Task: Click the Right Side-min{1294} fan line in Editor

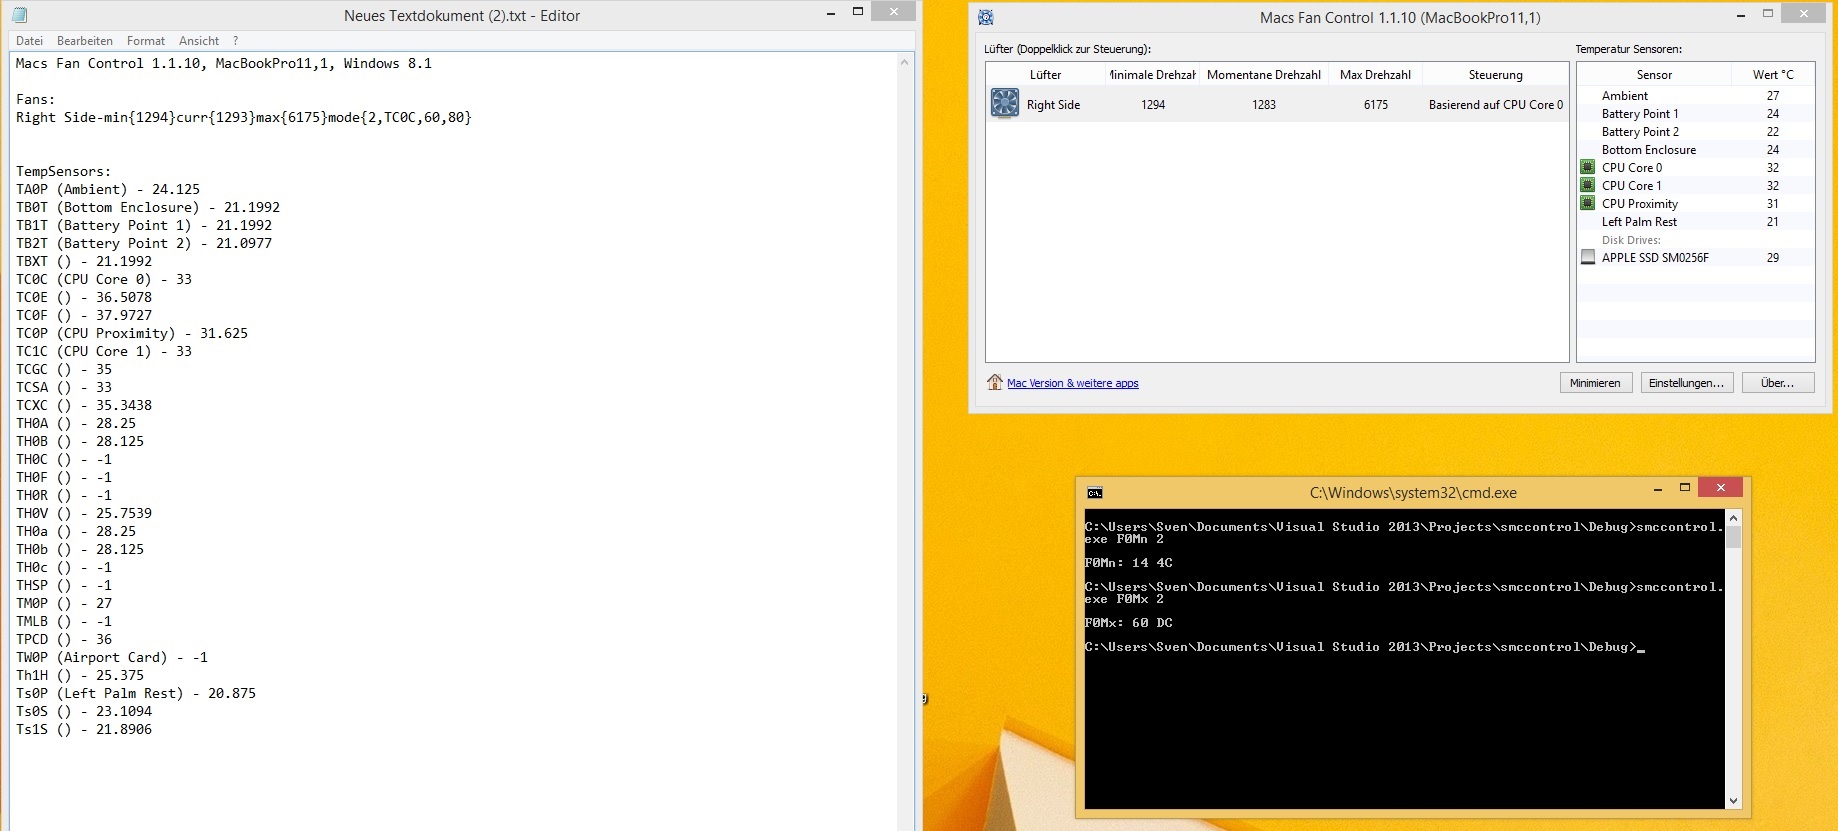Action: coord(244,117)
